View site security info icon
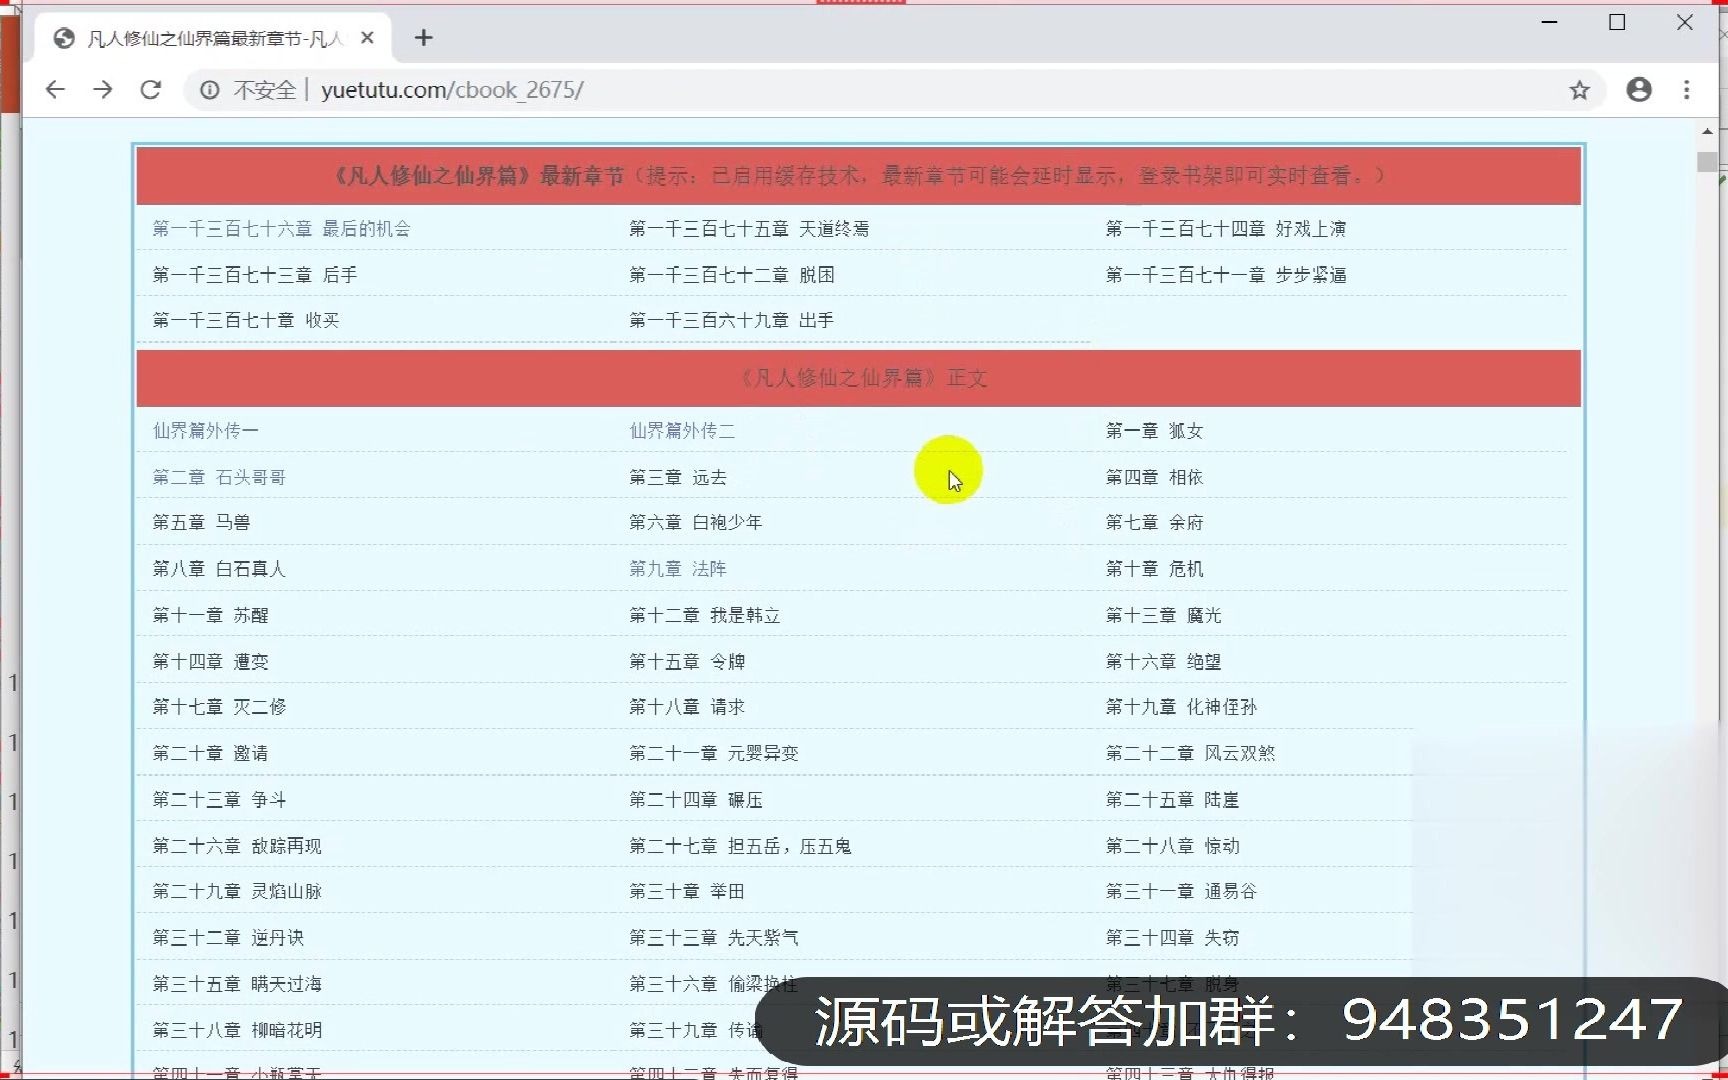1728x1080 pixels. [x=210, y=90]
